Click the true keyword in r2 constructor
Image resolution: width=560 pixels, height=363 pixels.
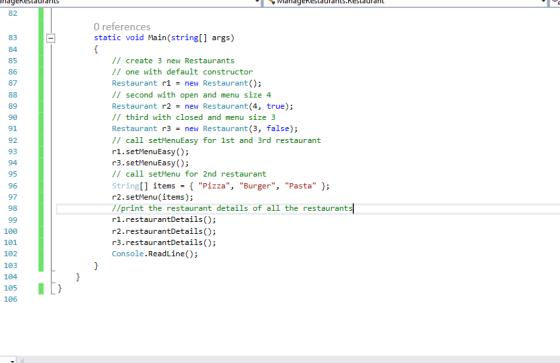pyautogui.click(x=275, y=106)
